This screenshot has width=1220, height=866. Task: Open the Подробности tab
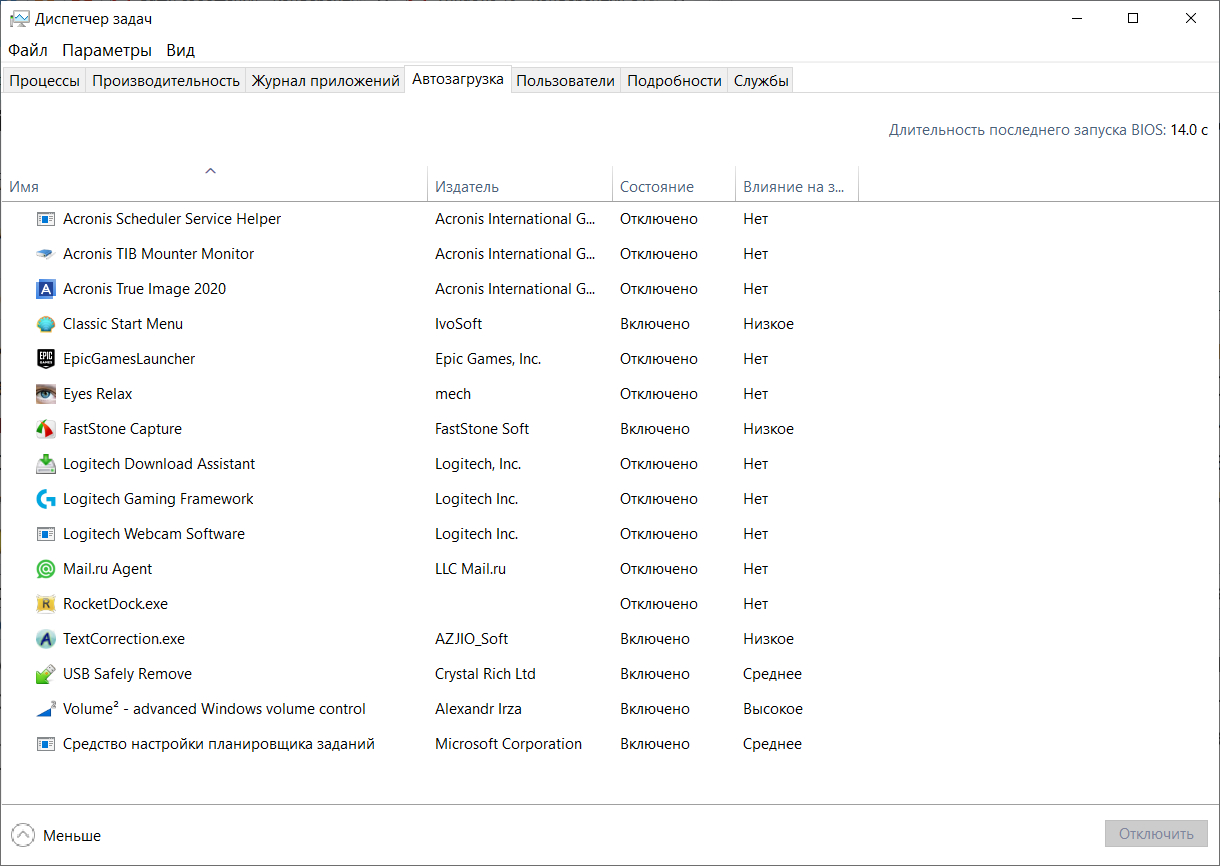674,81
